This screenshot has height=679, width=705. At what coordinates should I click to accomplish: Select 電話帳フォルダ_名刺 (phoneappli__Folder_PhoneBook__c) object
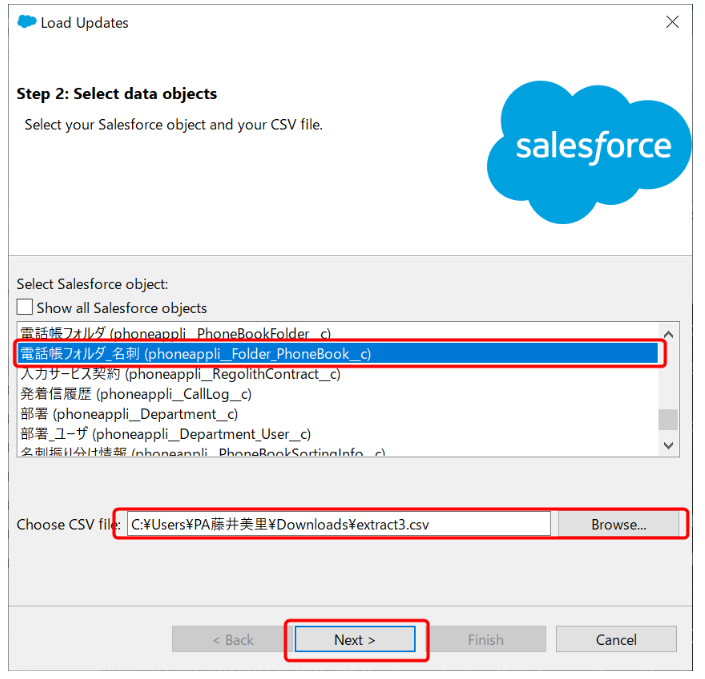338,354
